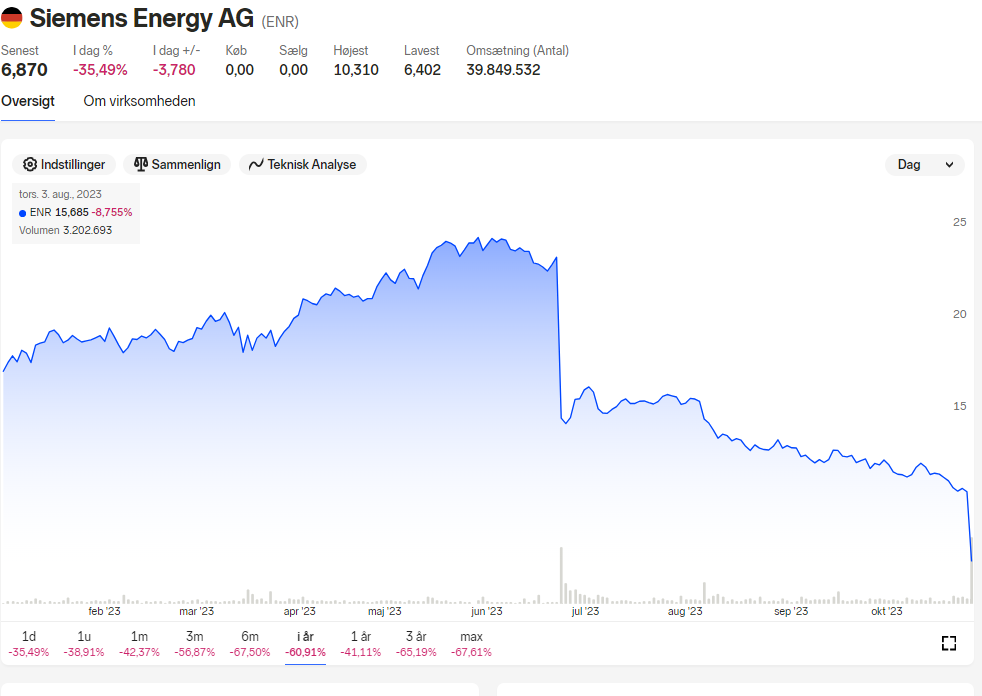Open the Indstillinger gear icon
Viewport: 982px width, 696px height.
pyautogui.click(x=29, y=164)
